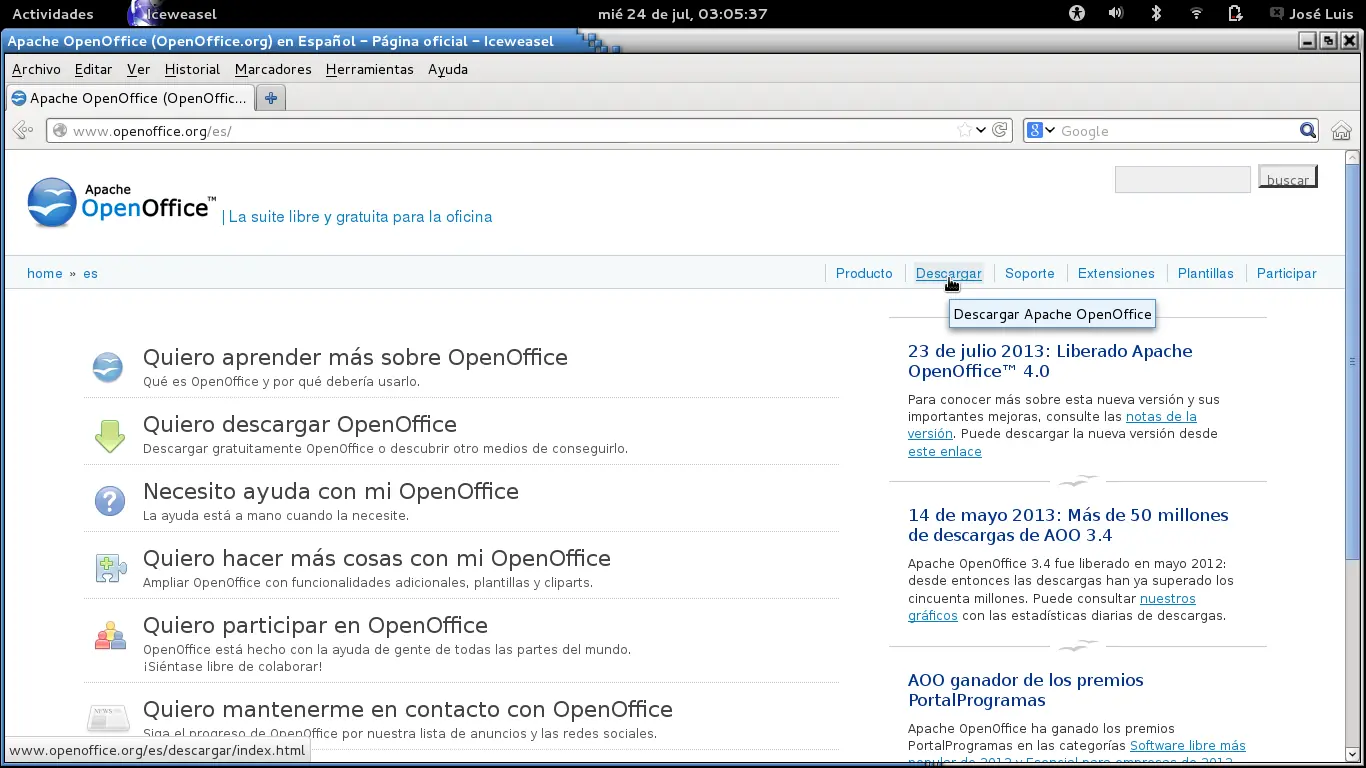Screen dimensions: 1366x768
Task: Open the 'Software libre más' link
Action: [1188, 745]
